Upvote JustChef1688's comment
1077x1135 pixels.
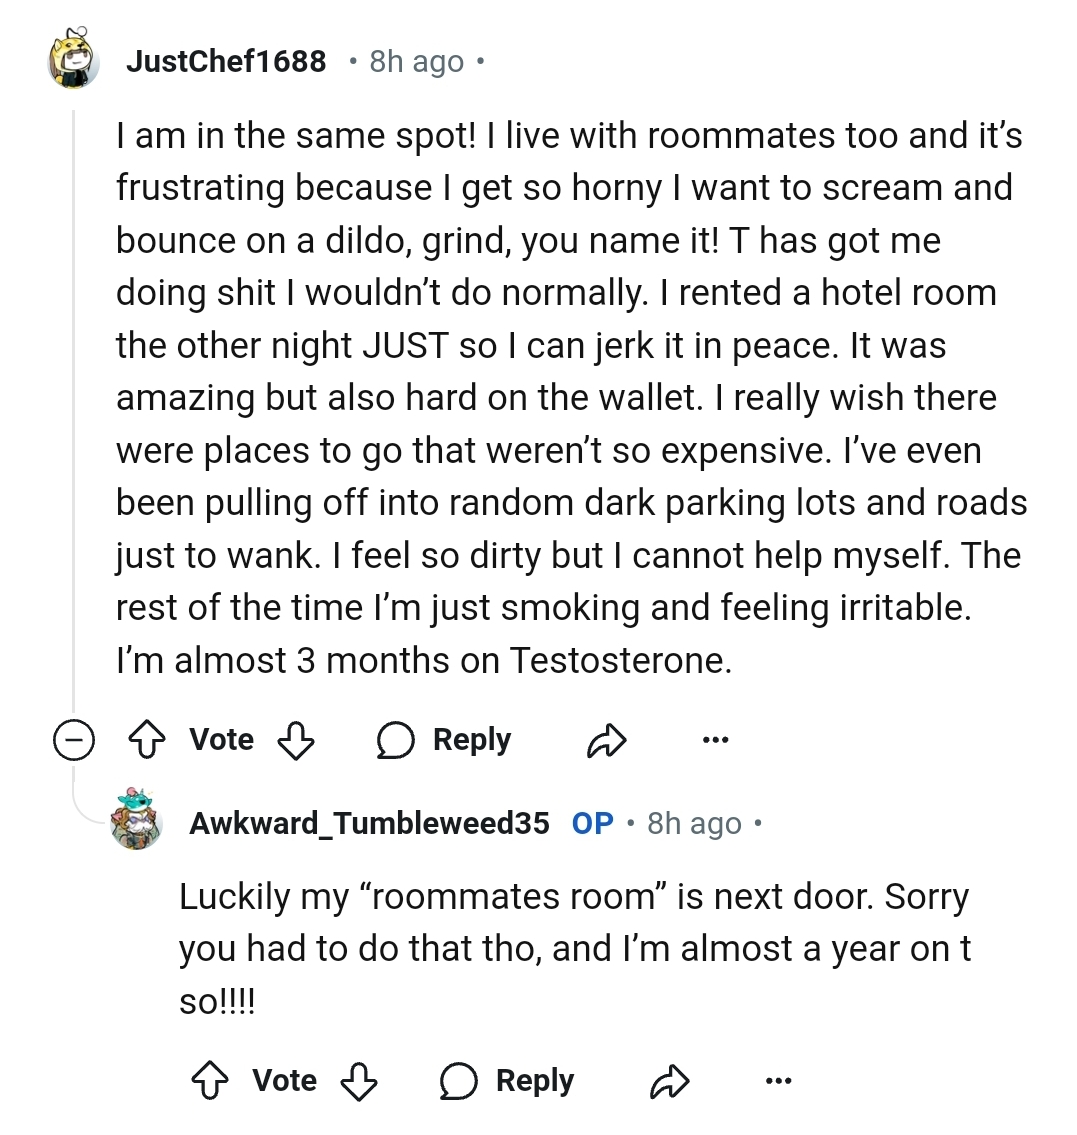pyautogui.click(x=147, y=740)
